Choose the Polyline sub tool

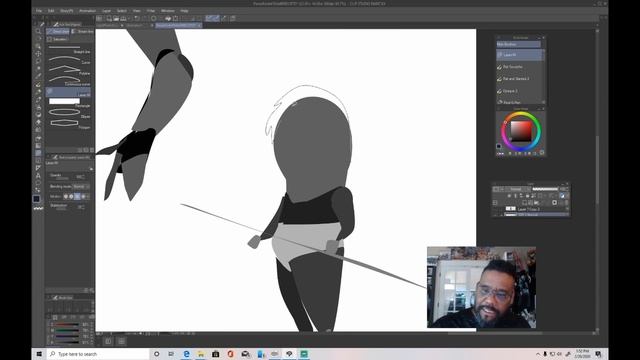(x=69, y=71)
